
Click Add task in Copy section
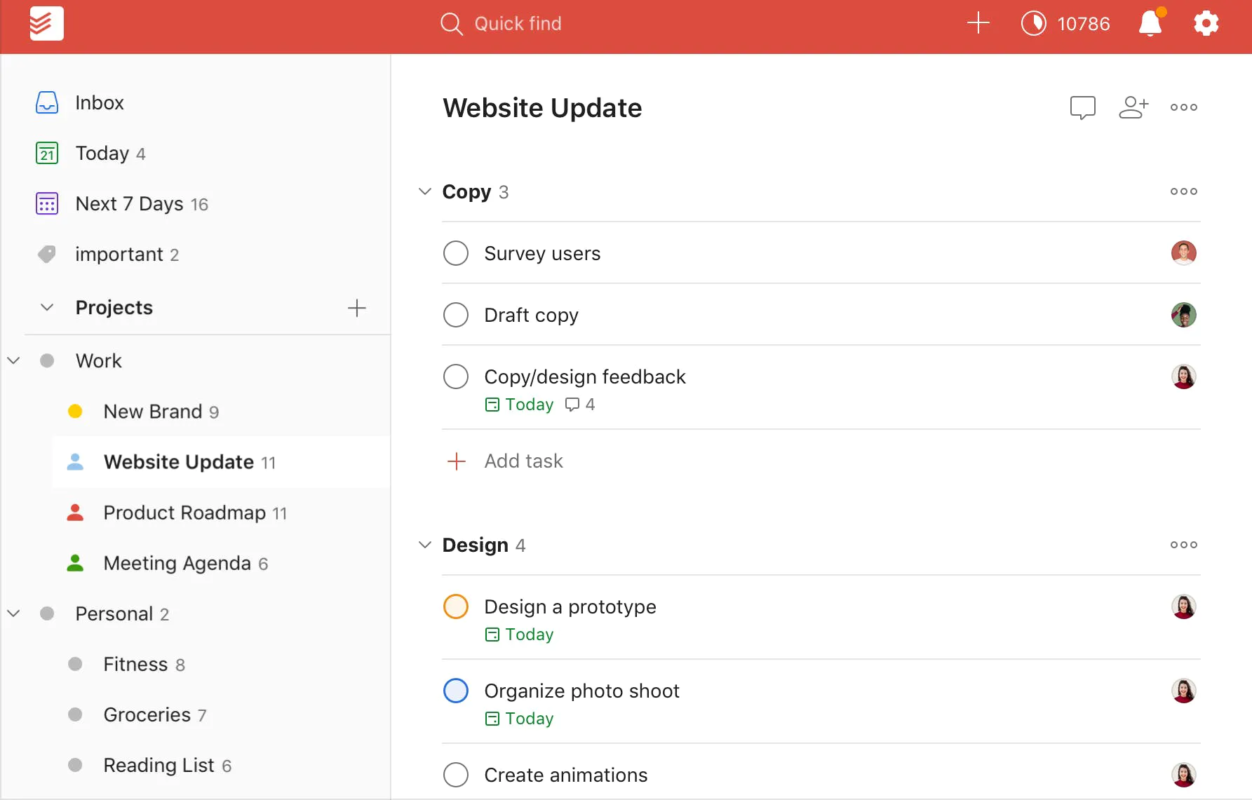coord(523,461)
